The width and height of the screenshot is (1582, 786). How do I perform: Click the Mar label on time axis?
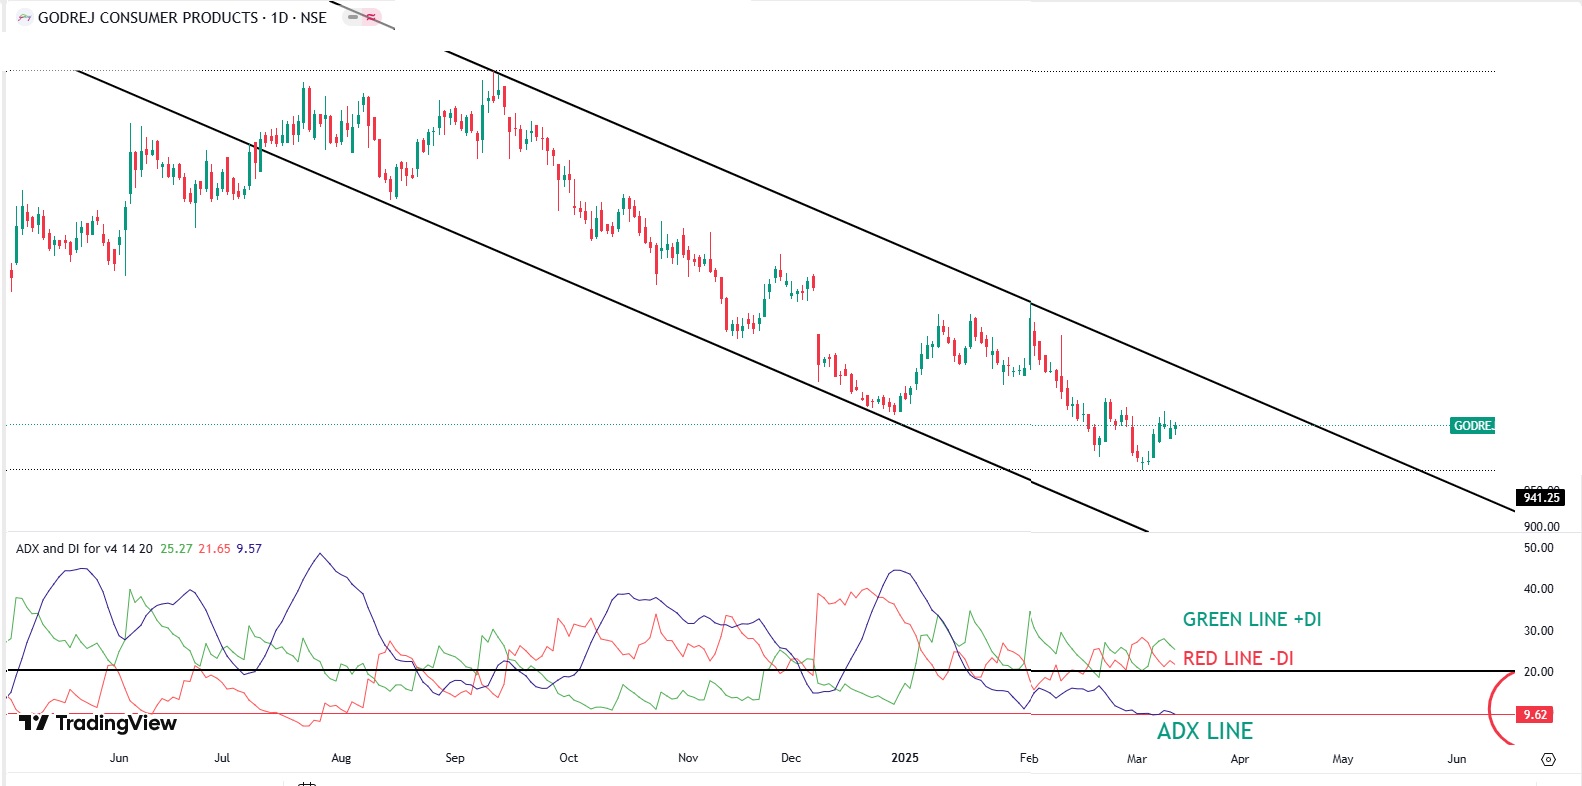[x=1137, y=759]
